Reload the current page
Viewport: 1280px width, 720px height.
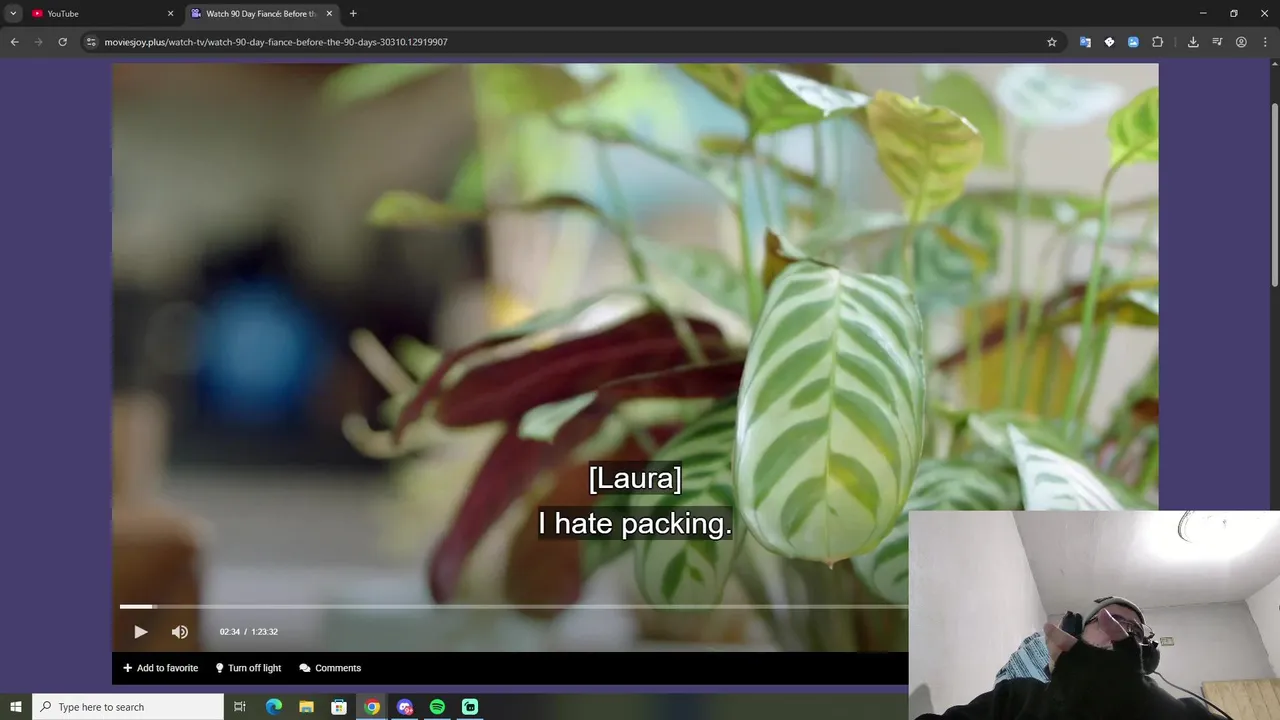click(x=63, y=42)
